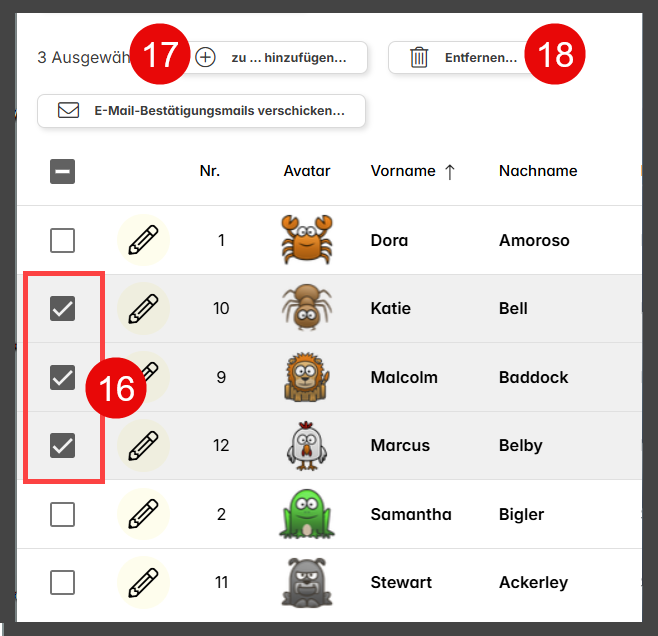Open editing for Marcus Belby via pencil
This screenshot has width=658, height=636.
143,445
